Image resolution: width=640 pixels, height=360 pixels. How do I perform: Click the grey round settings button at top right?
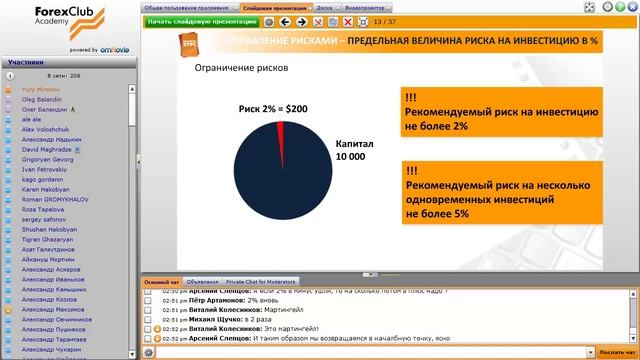[607, 7]
